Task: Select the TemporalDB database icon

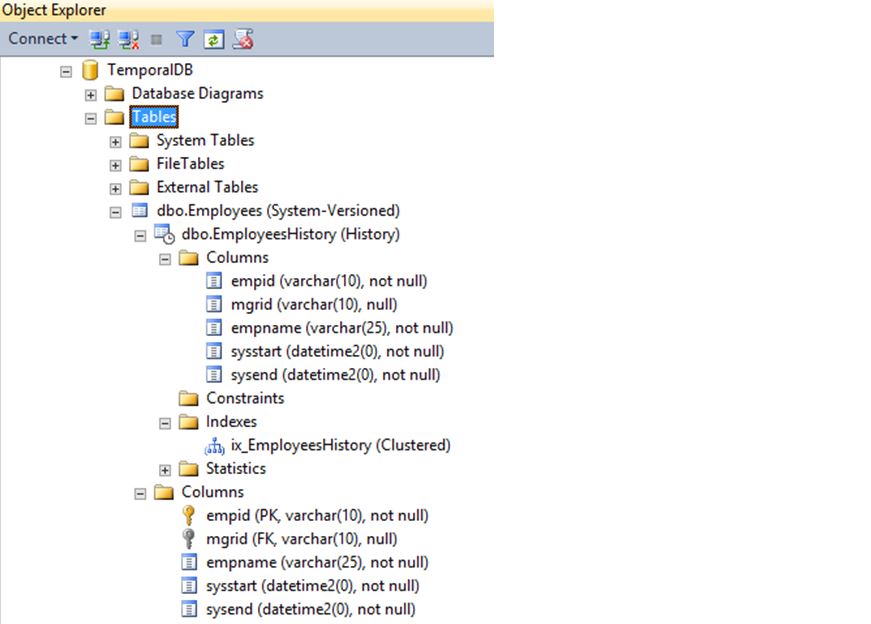Action: tap(90, 70)
